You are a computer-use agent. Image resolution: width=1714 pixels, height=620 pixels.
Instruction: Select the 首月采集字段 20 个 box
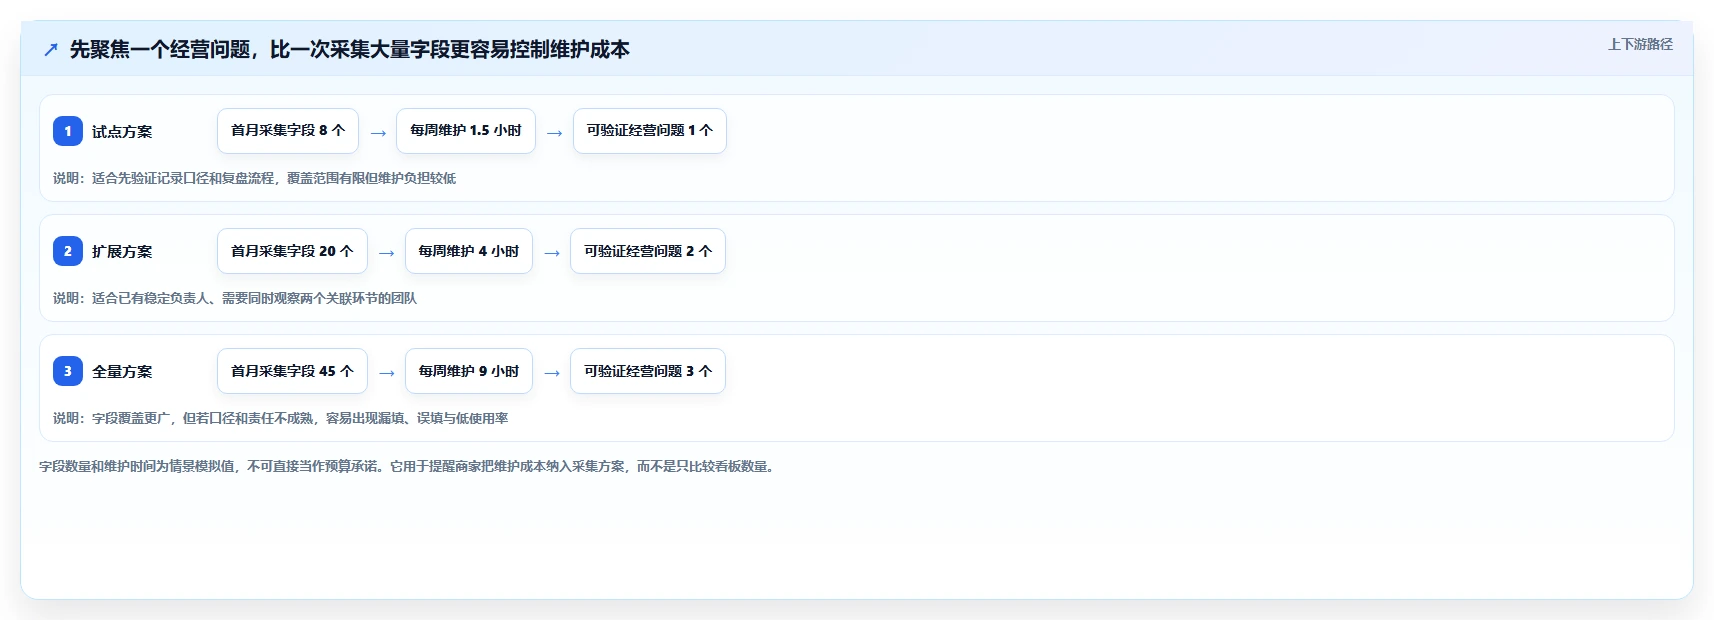click(x=292, y=251)
